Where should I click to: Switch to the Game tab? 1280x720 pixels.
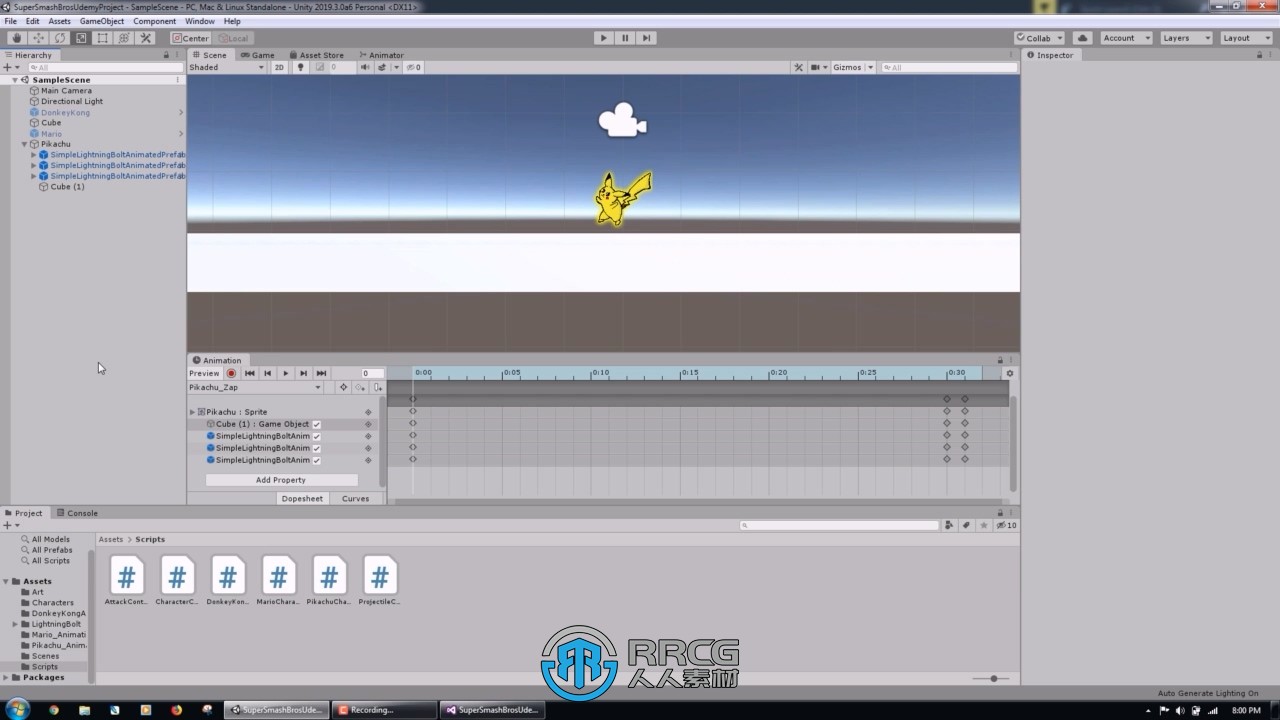coord(258,55)
